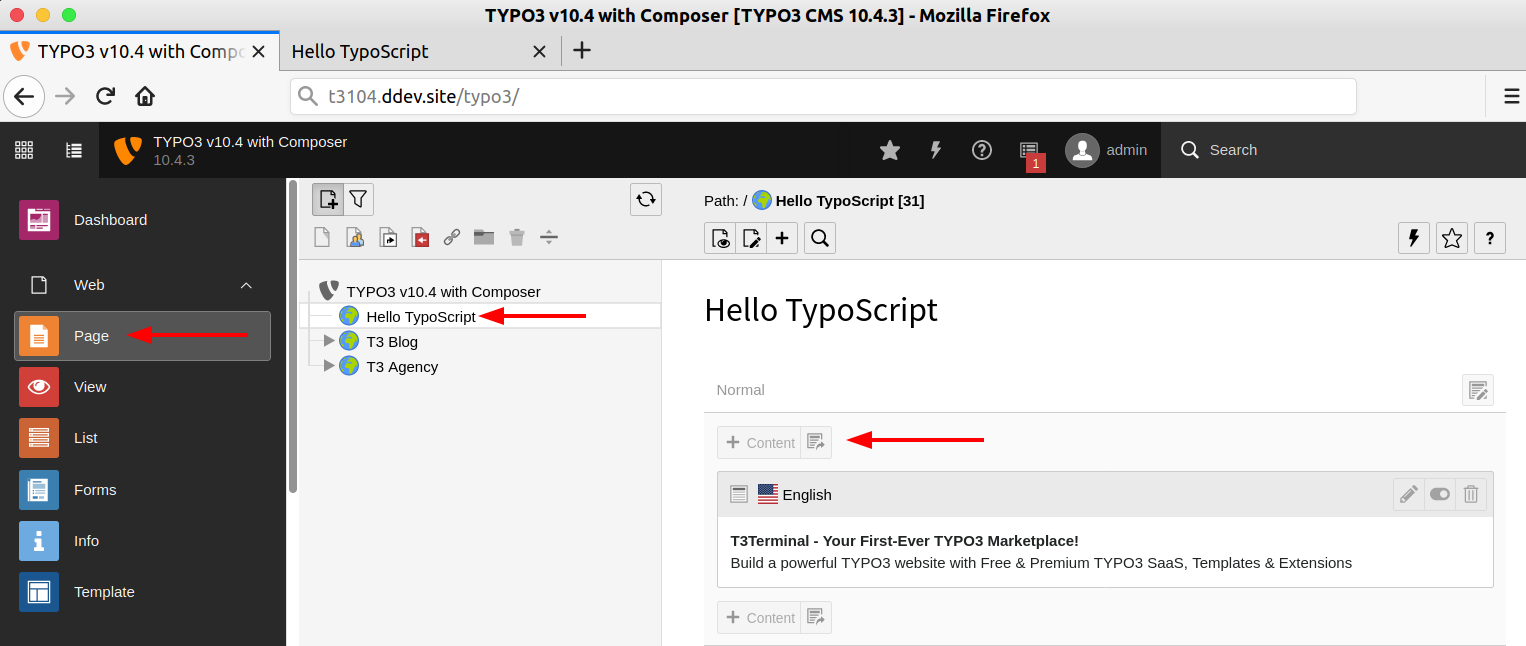Screen dimensions: 1526x646
Task: Click the lower paste content icon
Action: point(816,617)
